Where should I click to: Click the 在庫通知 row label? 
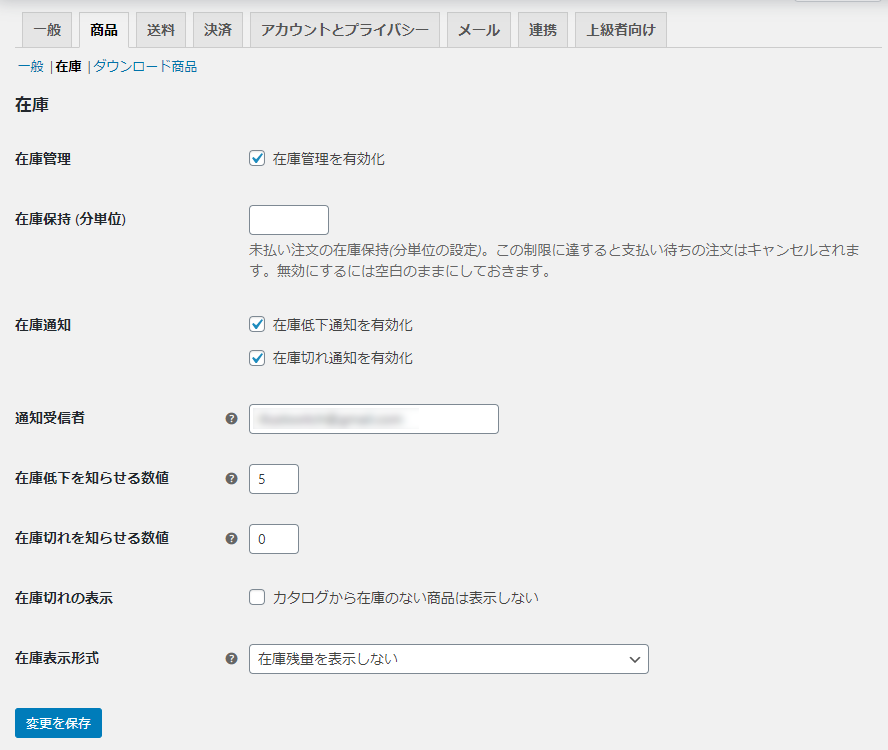pos(43,325)
